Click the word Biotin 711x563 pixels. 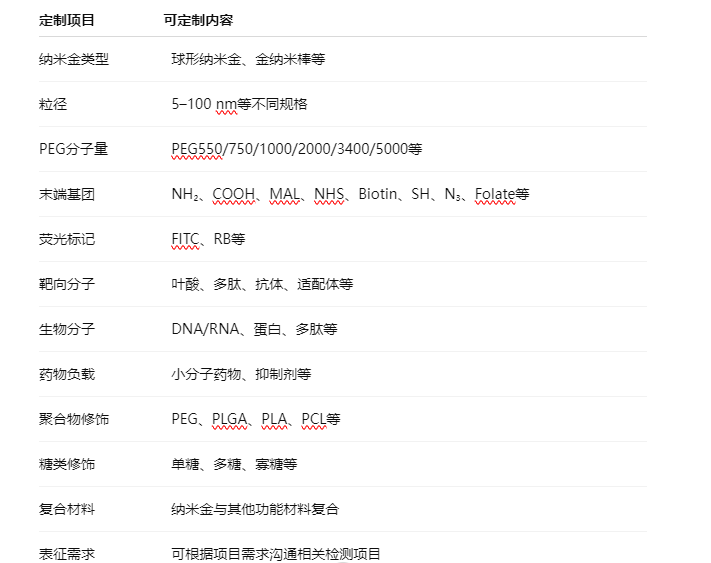(x=378, y=194)
